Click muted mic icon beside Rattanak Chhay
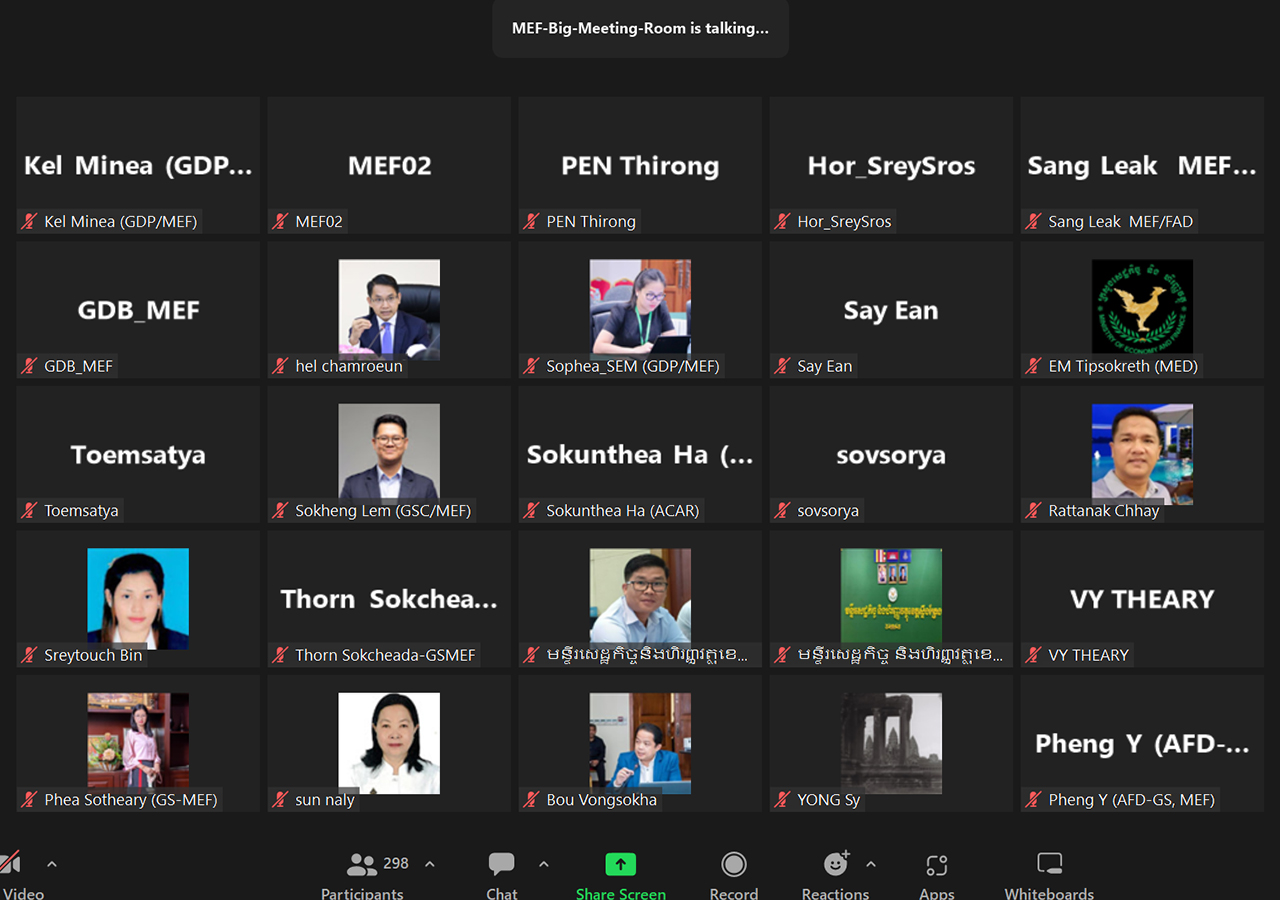Viewport: 1280px width, 900px height. (1033, 511)
